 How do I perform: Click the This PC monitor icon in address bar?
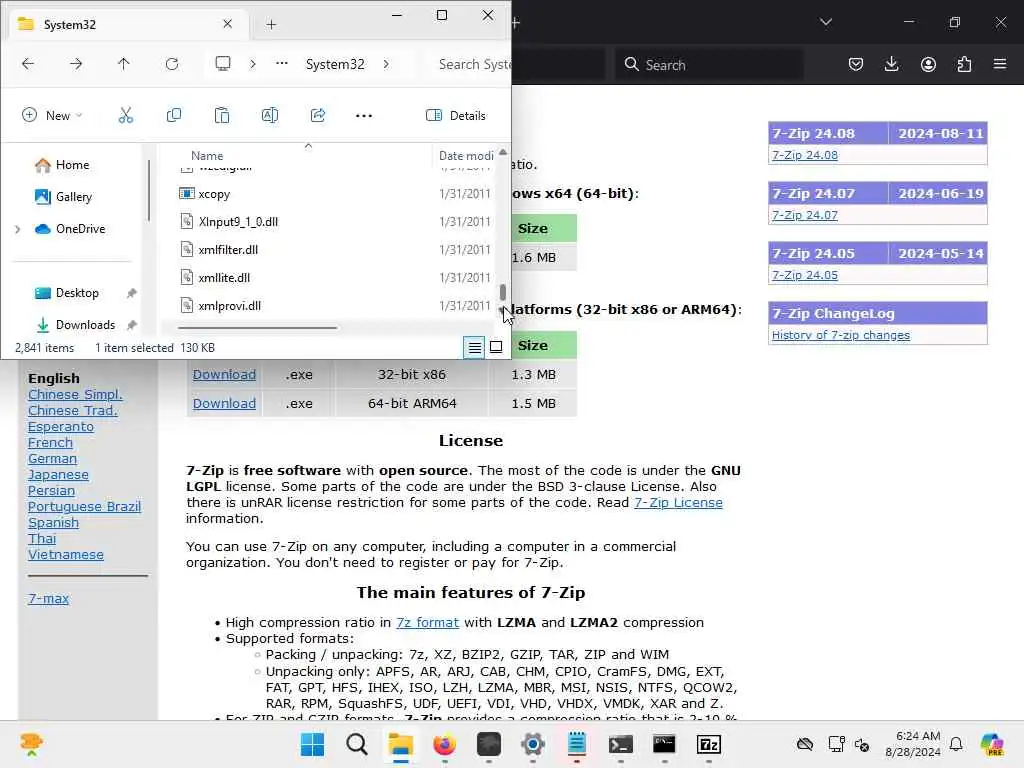click(223, 64)
